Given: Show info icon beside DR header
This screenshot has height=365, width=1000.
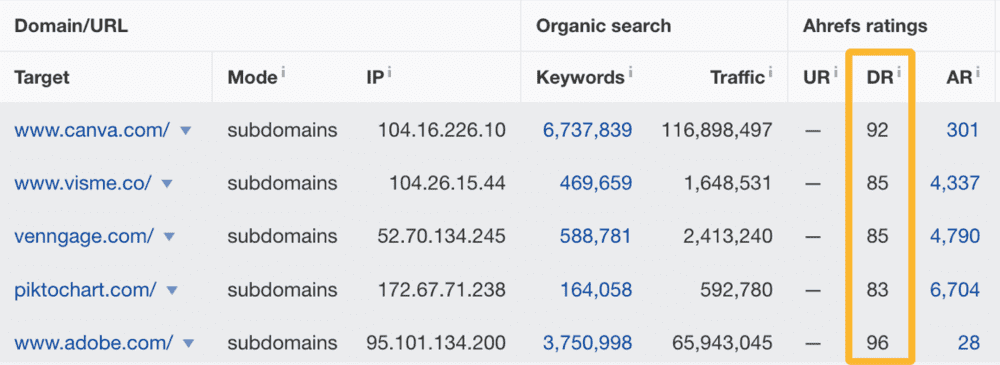Looking at the screenshot, I should (x=899, y=73).
